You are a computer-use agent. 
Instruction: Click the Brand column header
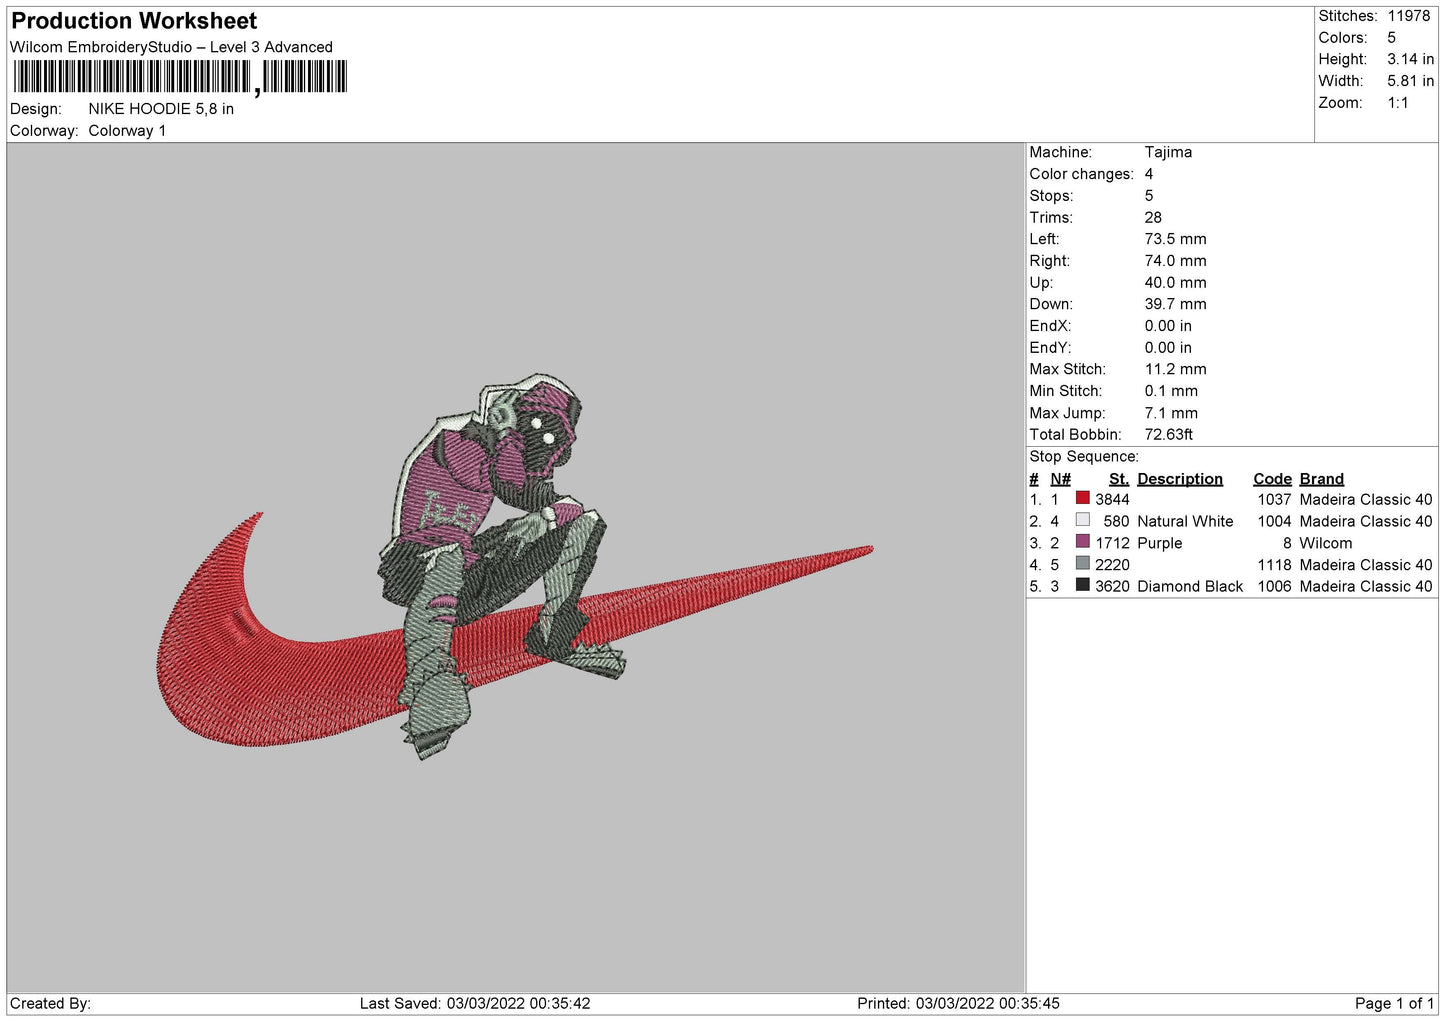pos(1321,479)
